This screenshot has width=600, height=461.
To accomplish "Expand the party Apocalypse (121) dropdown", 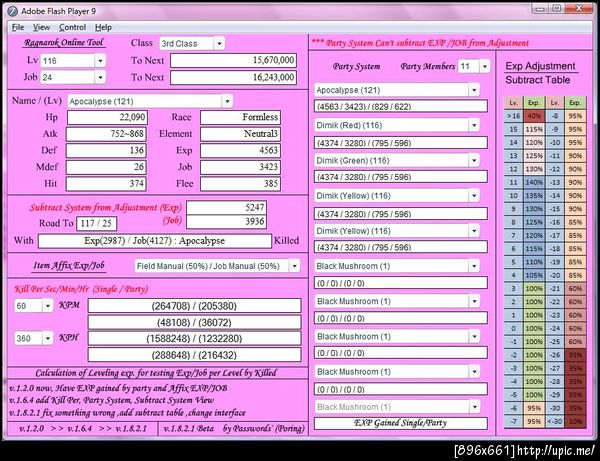I will coord(474,90).
